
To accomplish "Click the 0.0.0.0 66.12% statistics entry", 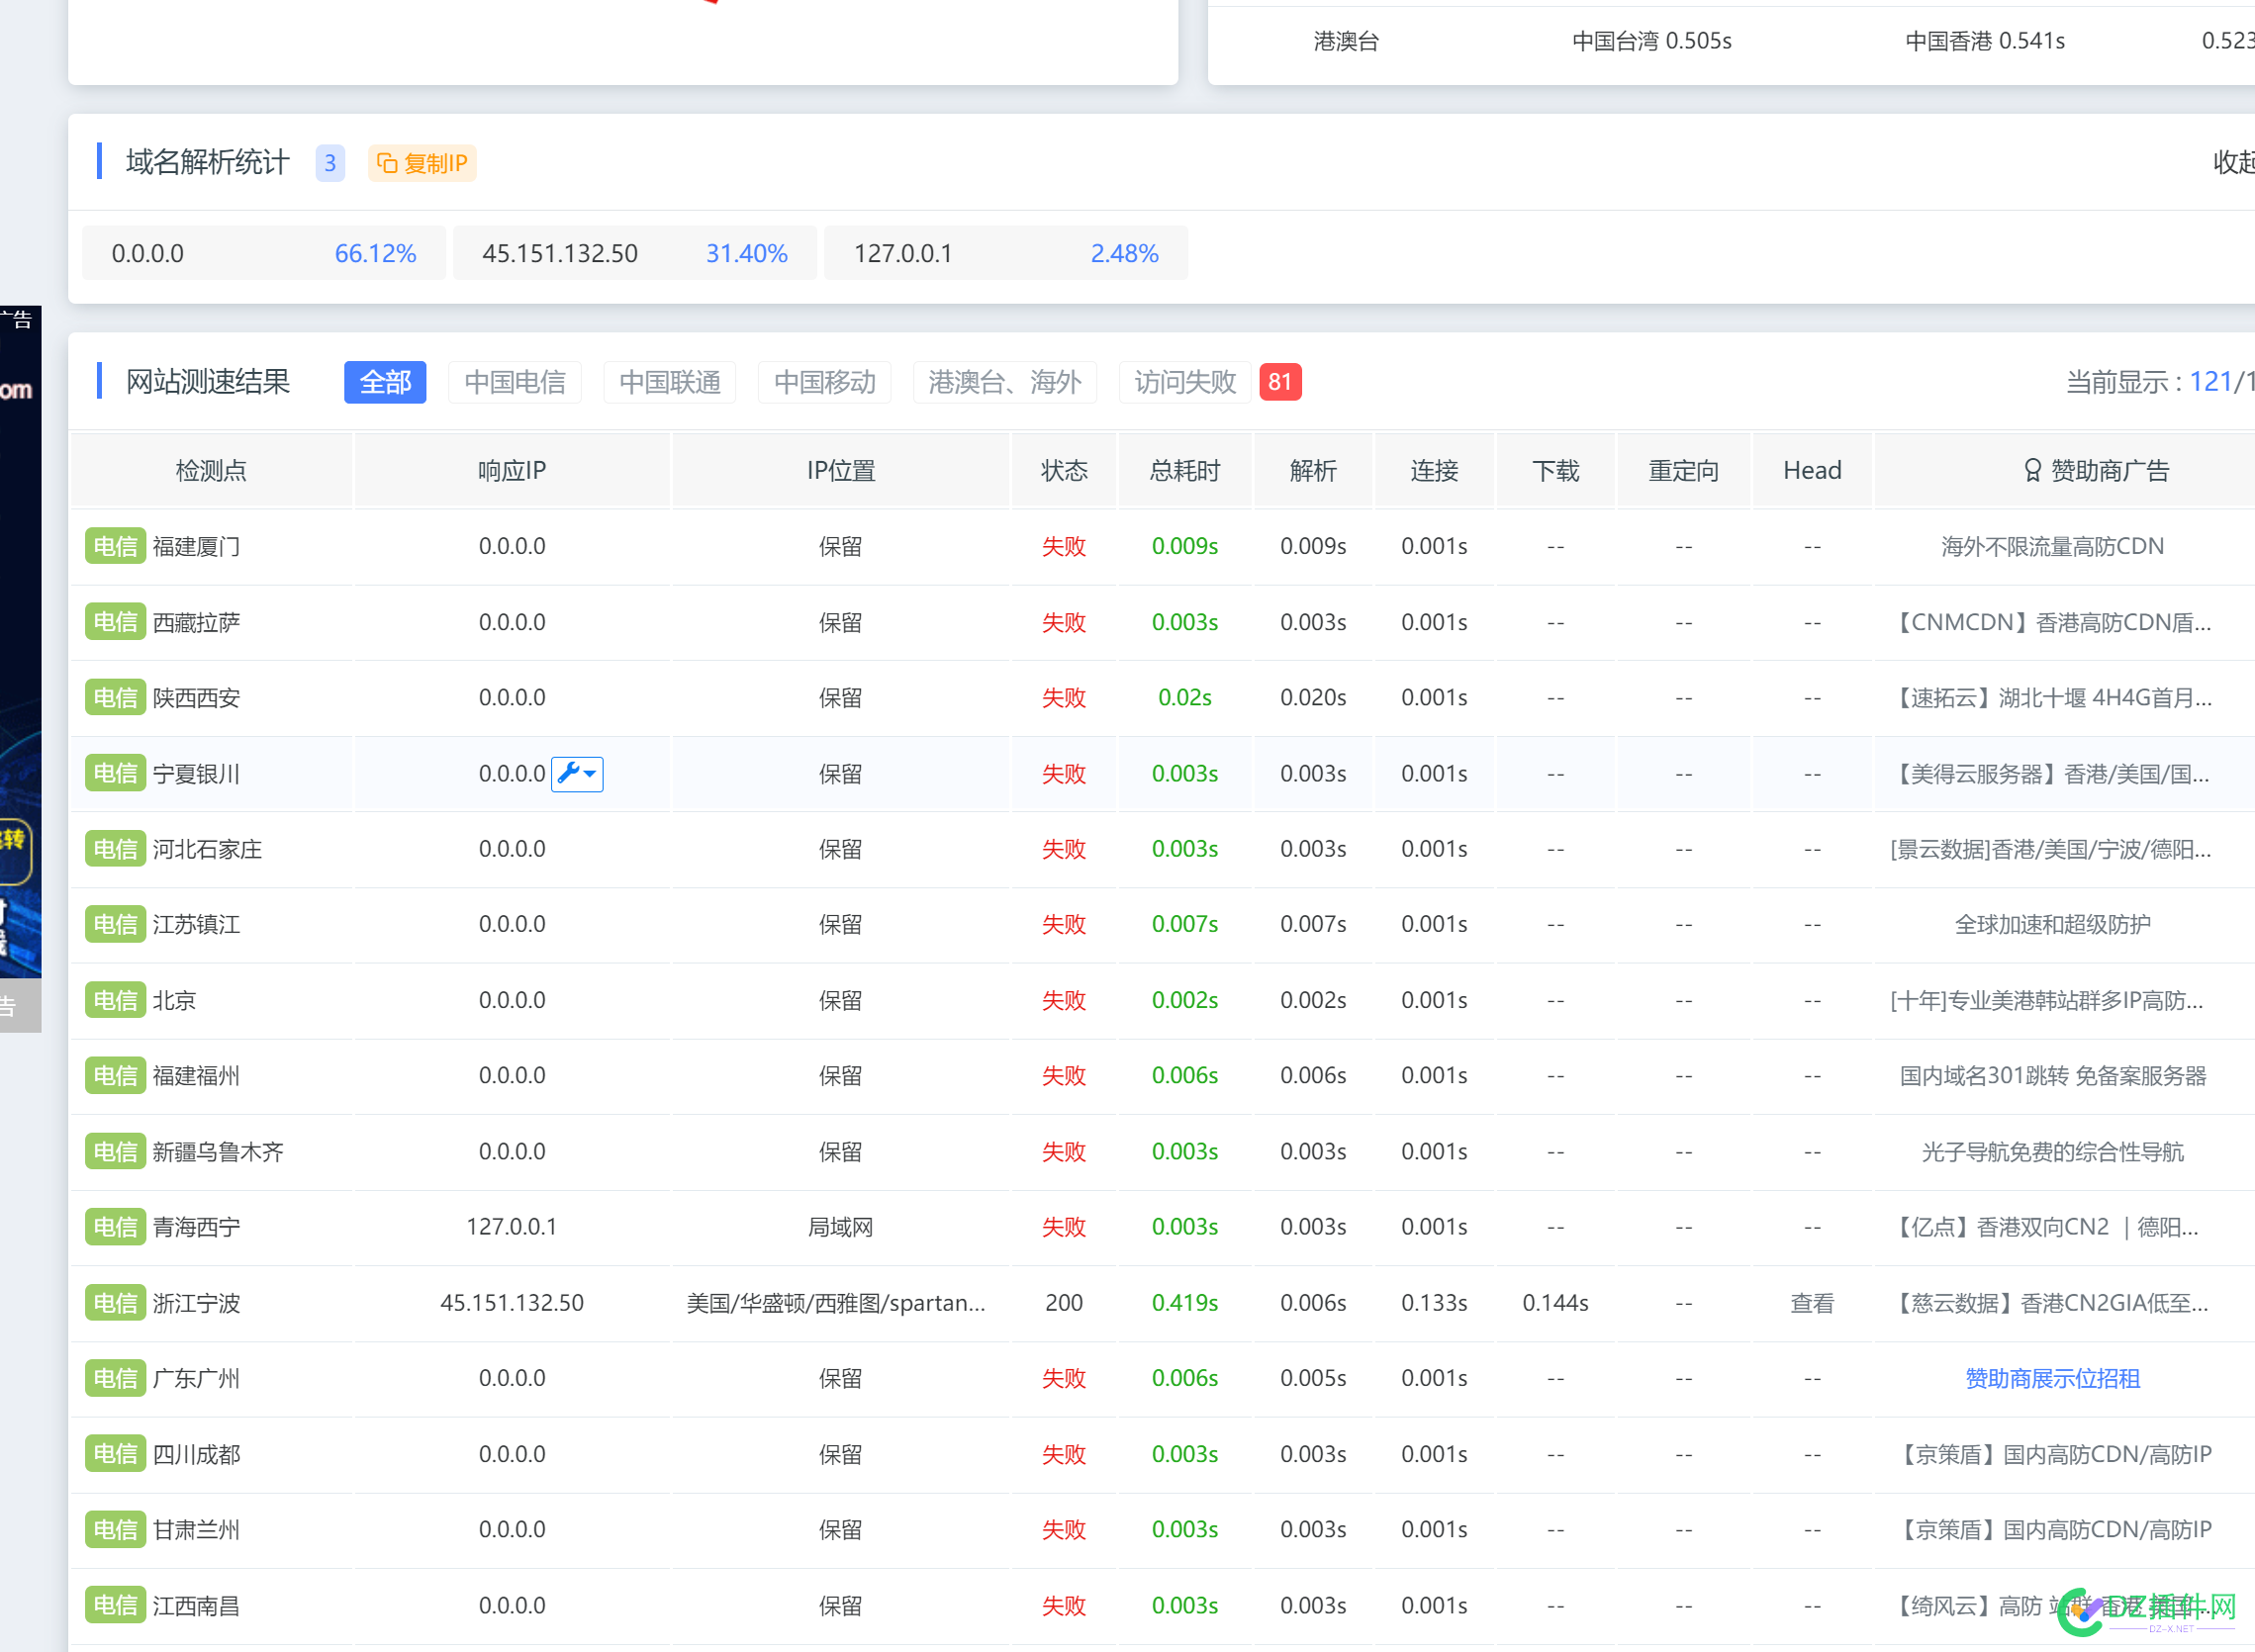I will 264,254.
